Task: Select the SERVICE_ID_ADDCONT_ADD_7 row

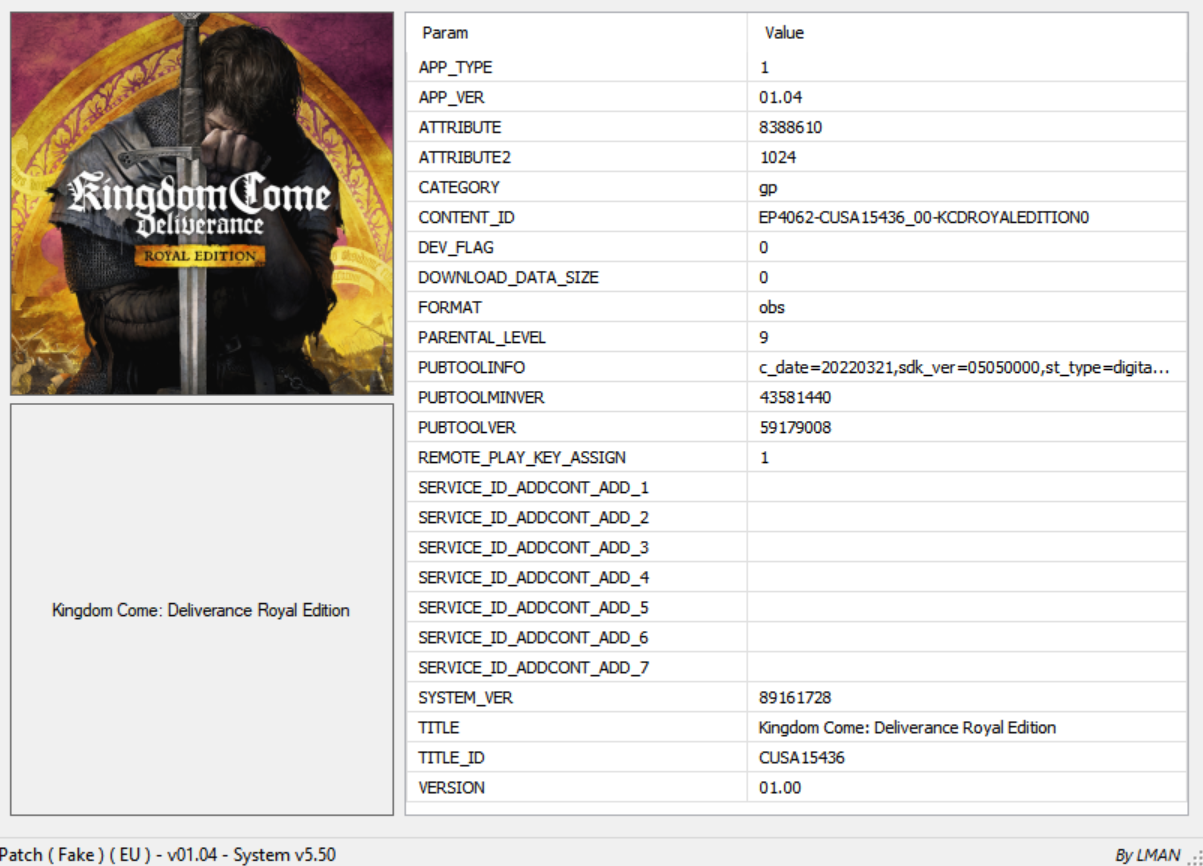Action: (797, 667)
